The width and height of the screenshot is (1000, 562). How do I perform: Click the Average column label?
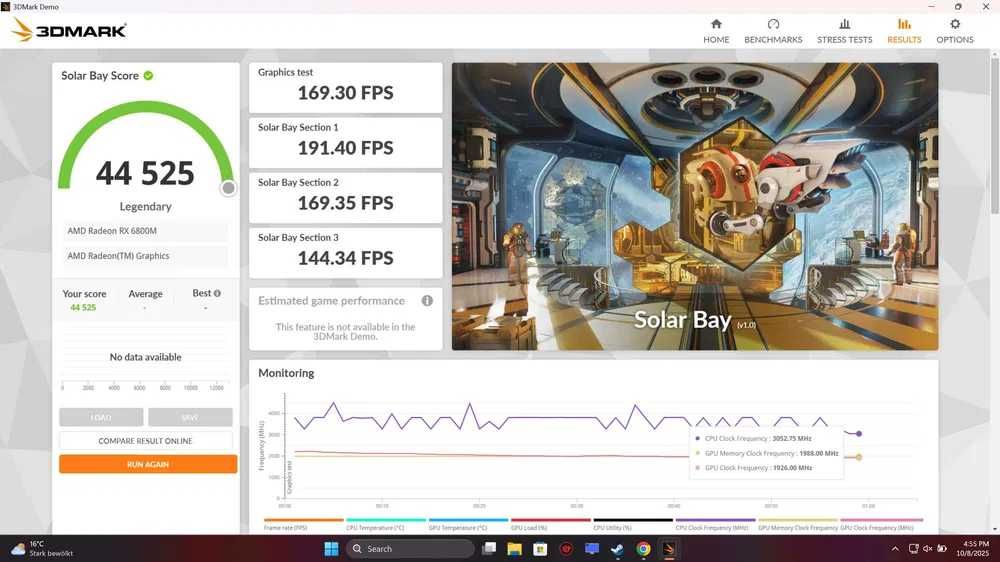pyautogui.click(x=145, y=293)
